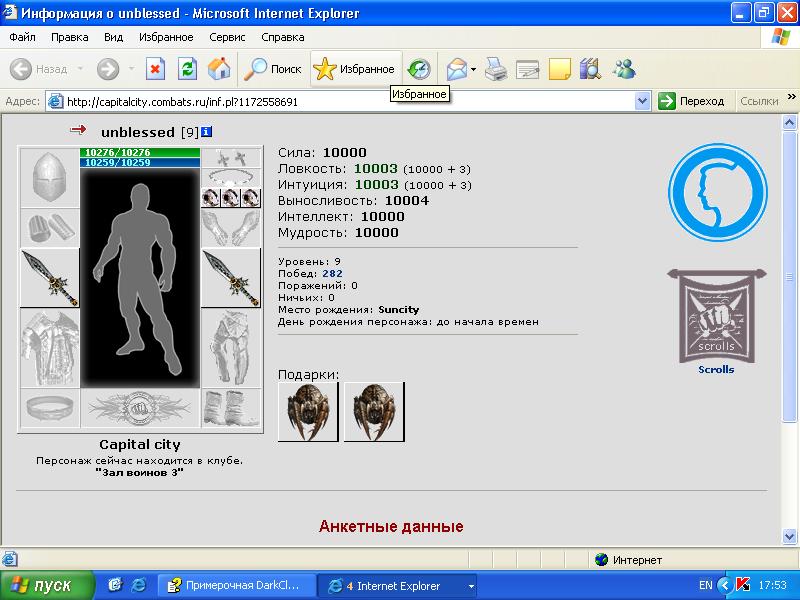Click the left-hand sword weapon slot
800x600 pixels.
point(49,278)
